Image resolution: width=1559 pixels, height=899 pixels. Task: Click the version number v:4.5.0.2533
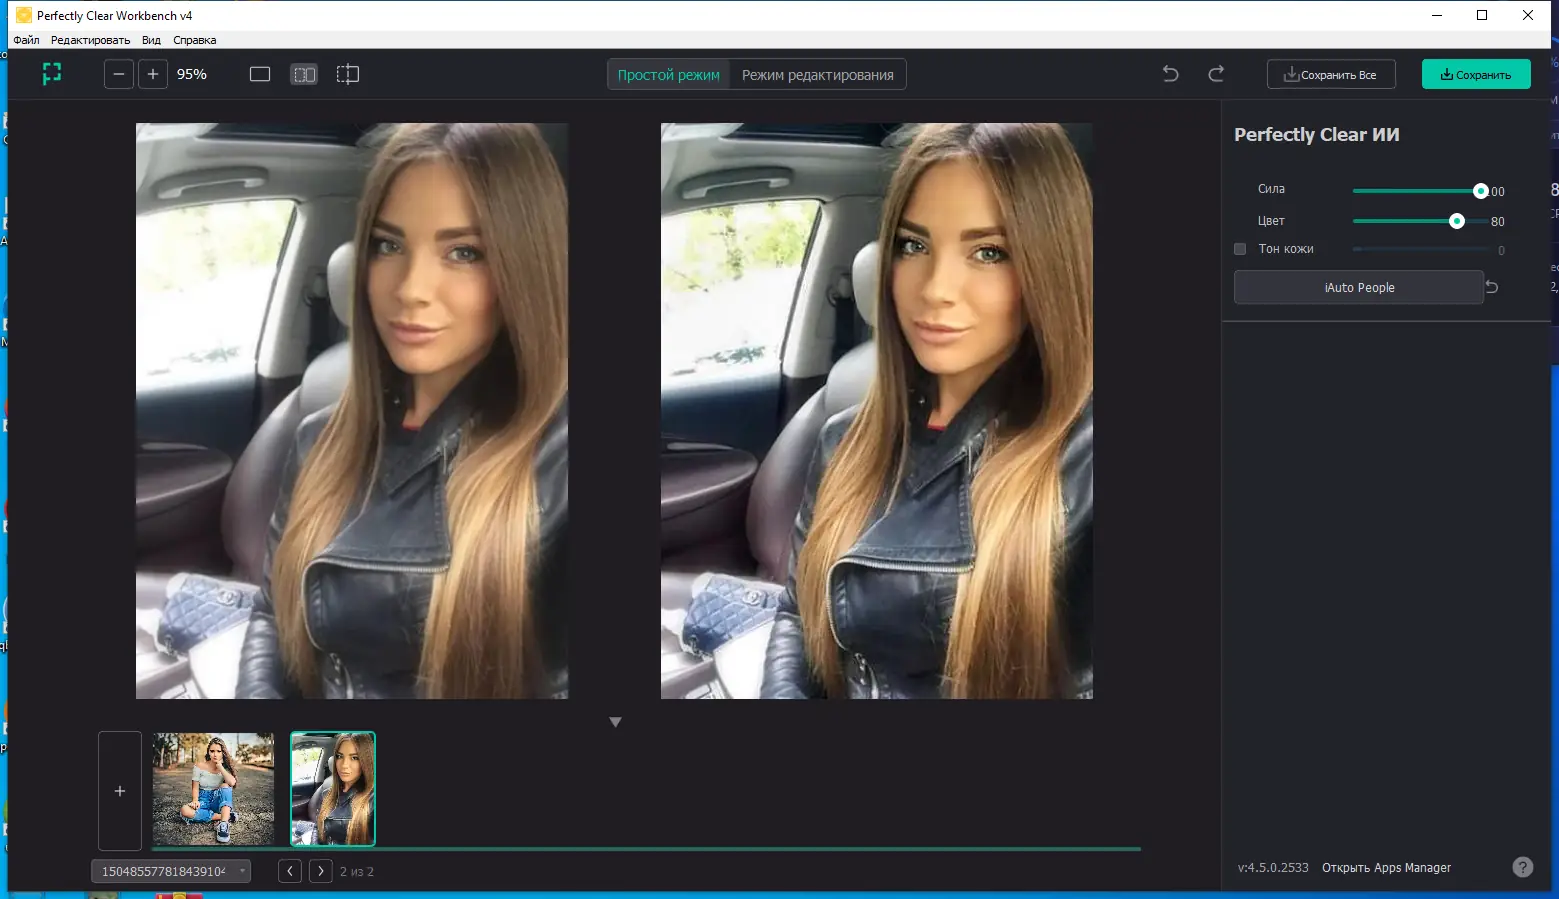pyautogui.click(x=1273, y=868)
